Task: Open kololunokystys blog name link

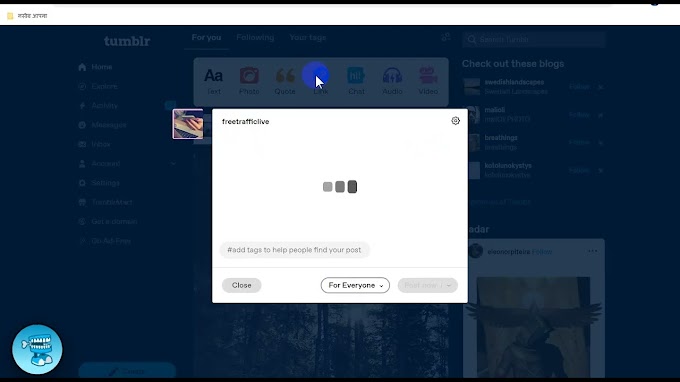Action: click(x=508, y=166)
